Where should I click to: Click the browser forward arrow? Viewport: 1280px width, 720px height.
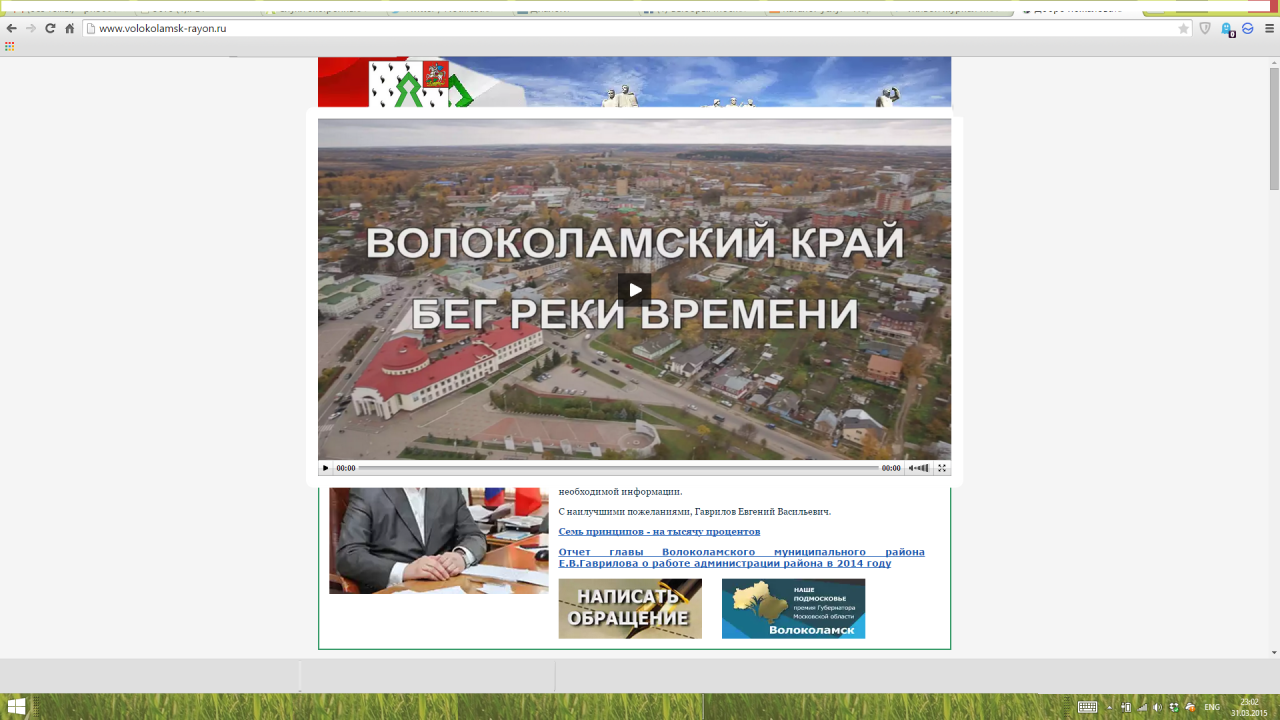(x=31, y=28)
